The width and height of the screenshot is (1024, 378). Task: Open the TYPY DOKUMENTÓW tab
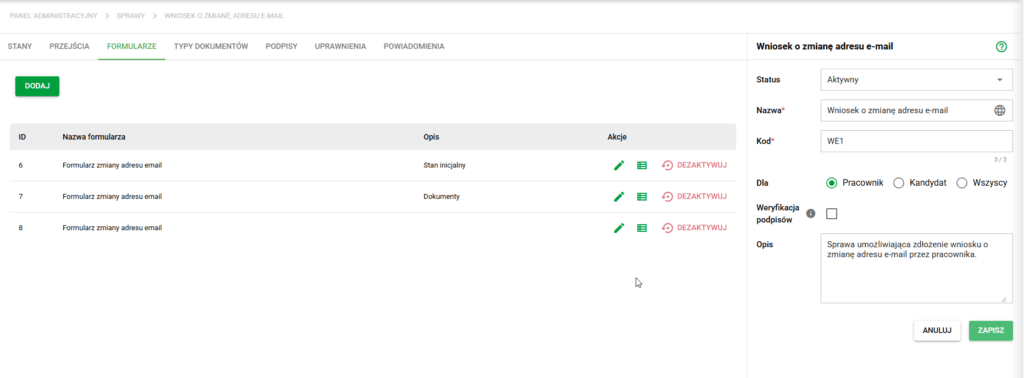[211, 46]
